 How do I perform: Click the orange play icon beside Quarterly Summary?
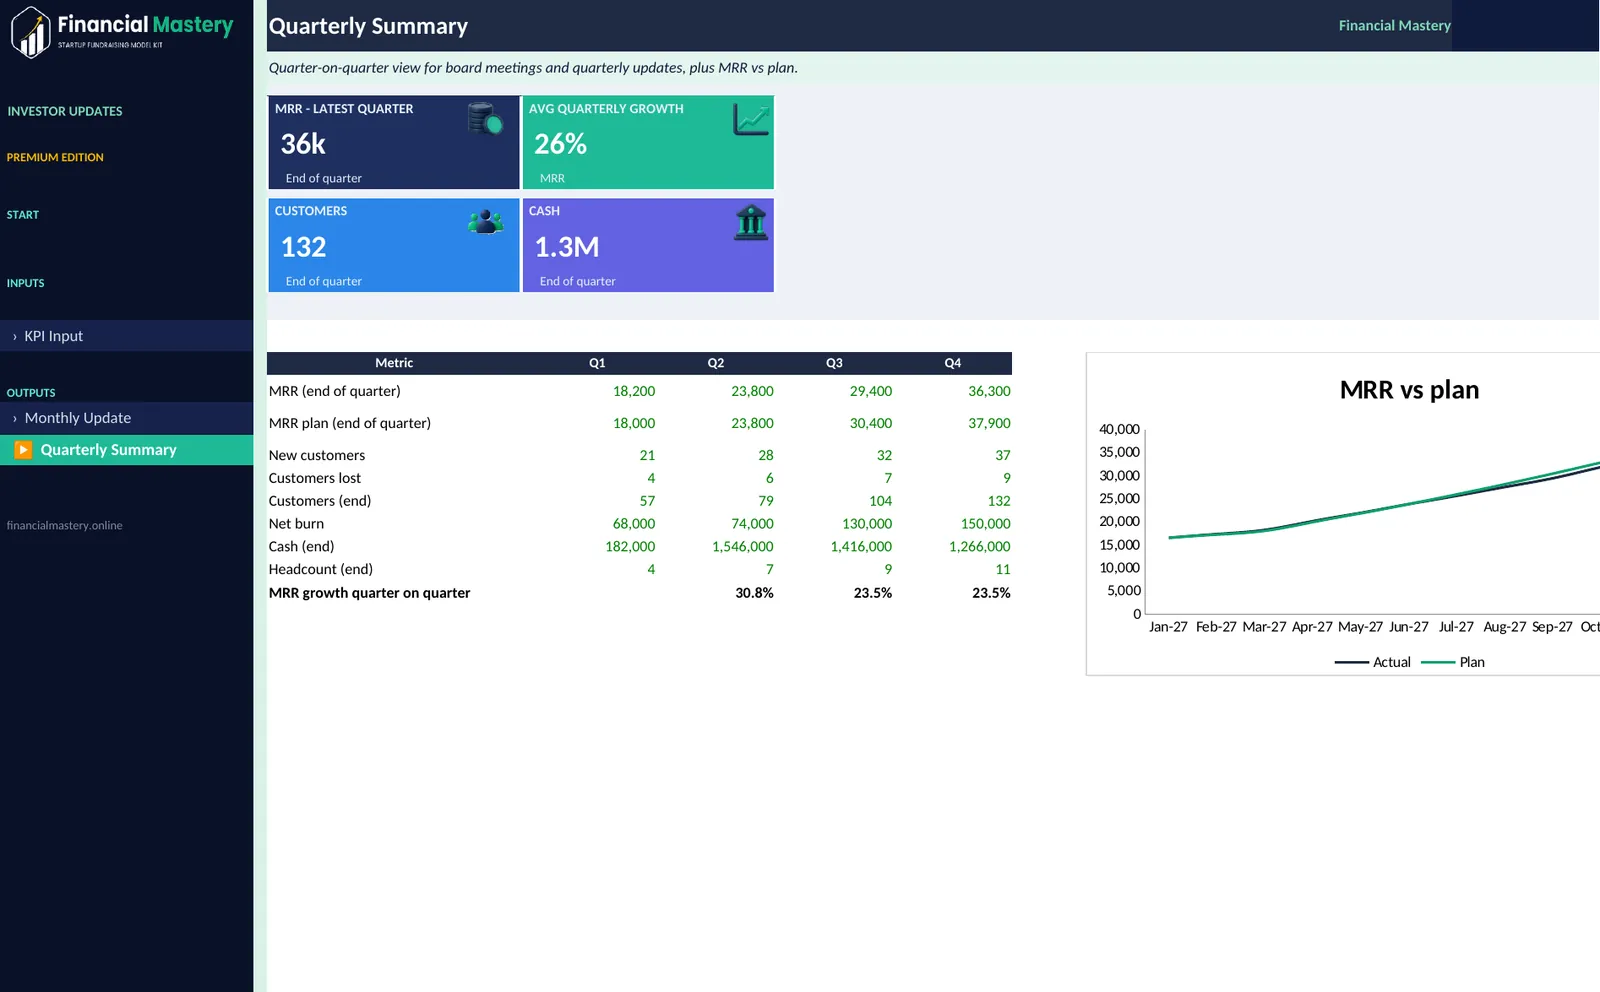pos(23,450)
